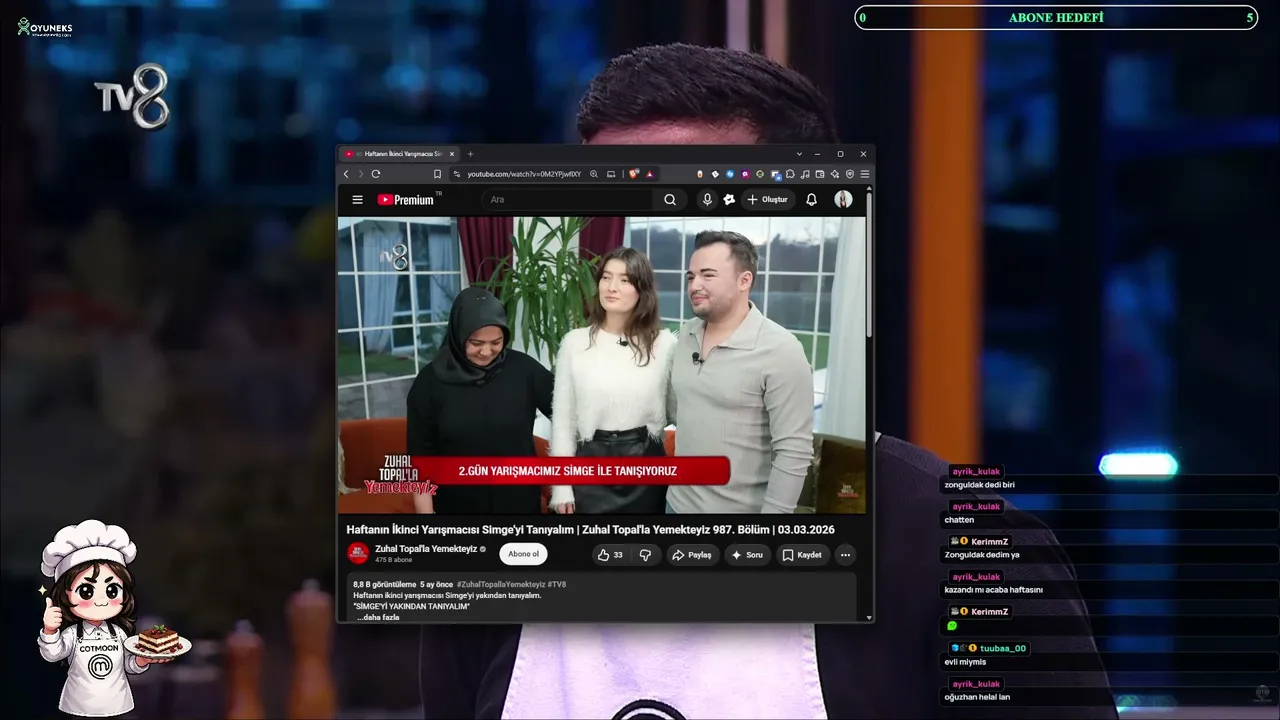Click chat message 'Zonguldak dedim ya'
This screenshot has width=1280, height=720.
[x=982, y=555]
